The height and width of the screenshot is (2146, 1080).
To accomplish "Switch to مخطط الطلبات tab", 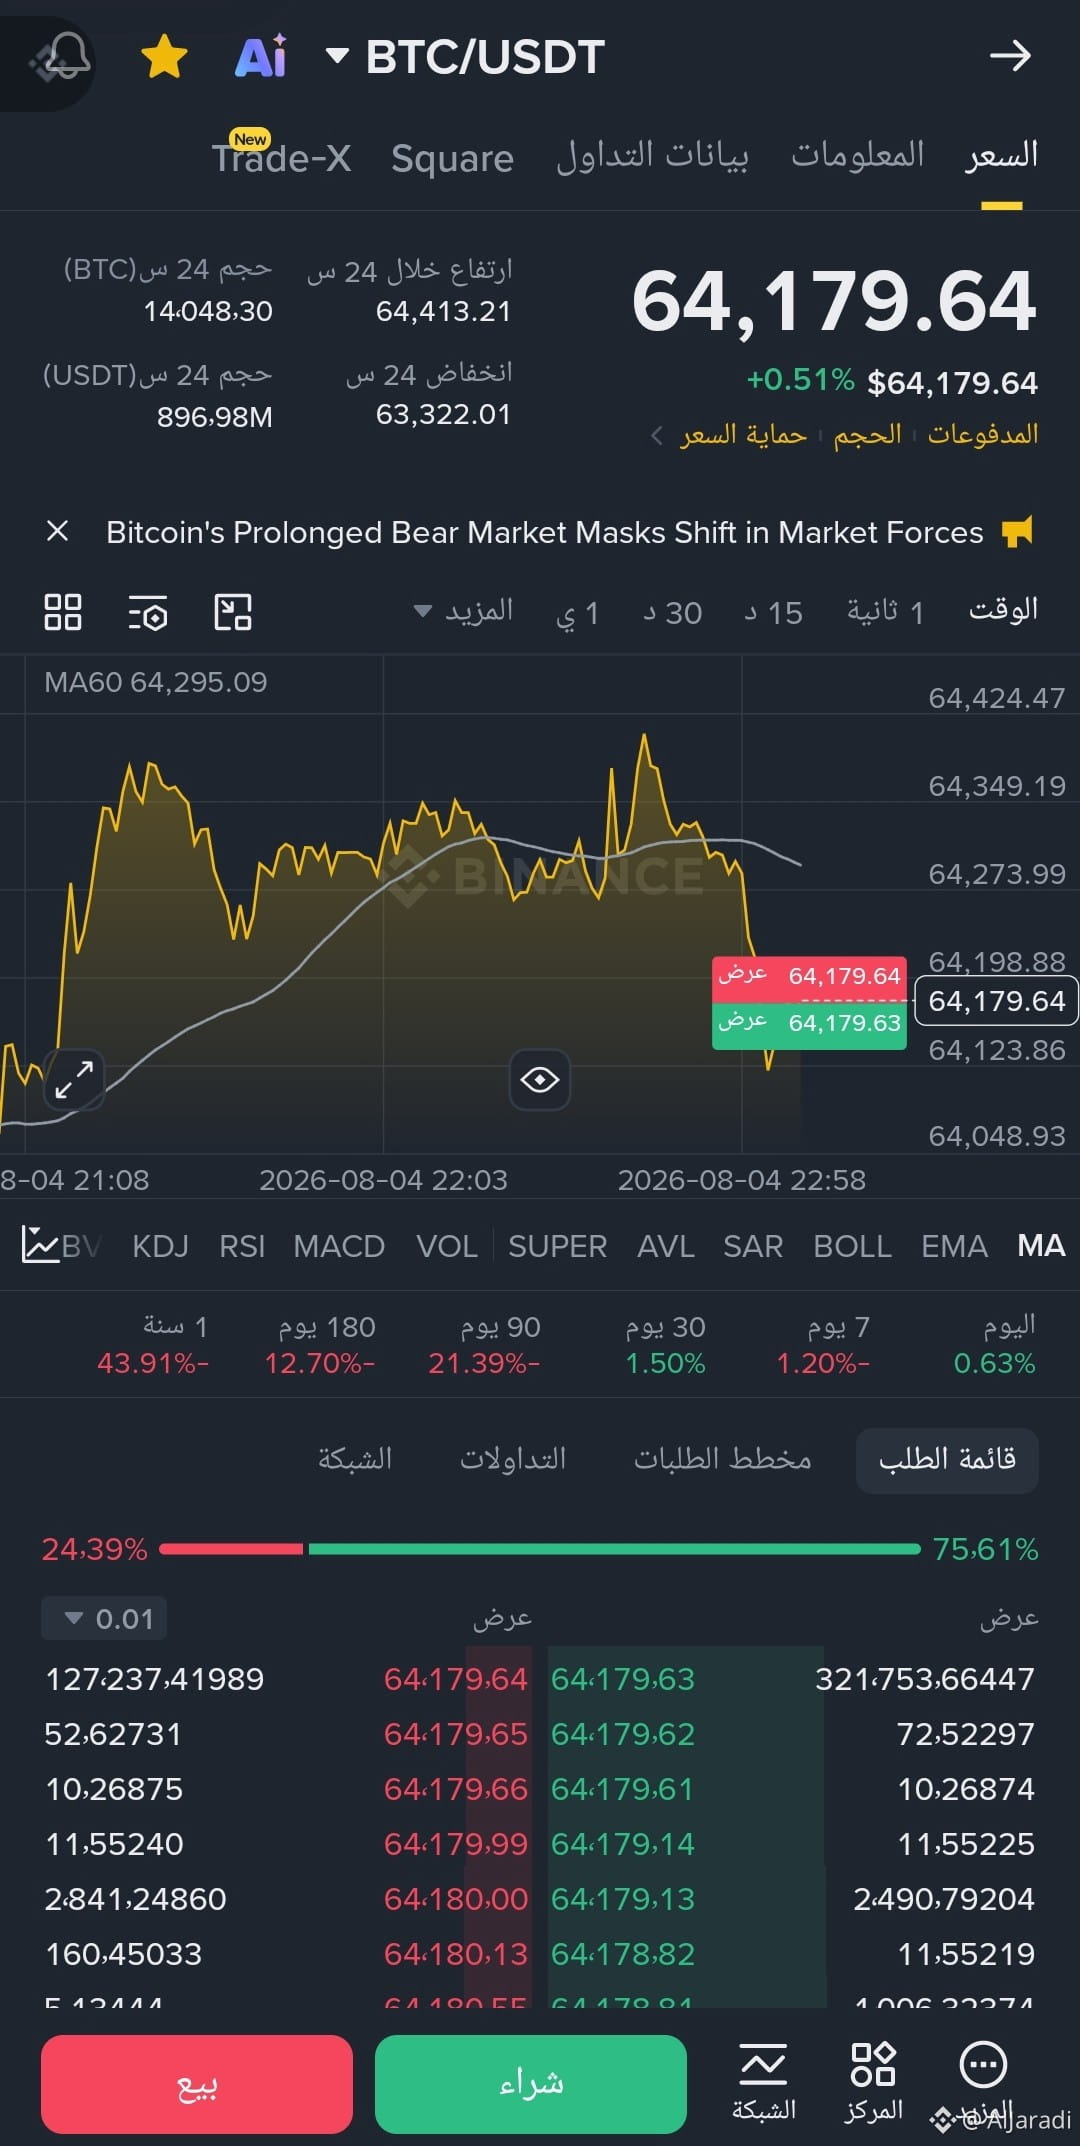I will pyautogui.click(x=722, y=1459).
